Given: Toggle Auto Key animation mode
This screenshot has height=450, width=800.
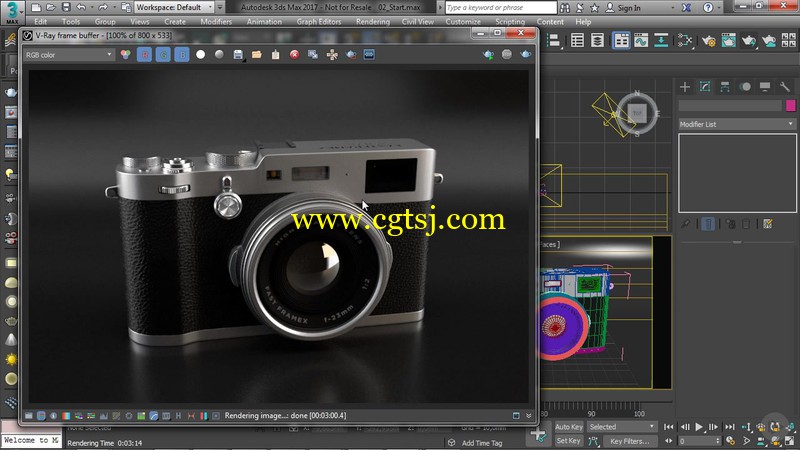Looking at the screenshot, I should tap(568, 427).
